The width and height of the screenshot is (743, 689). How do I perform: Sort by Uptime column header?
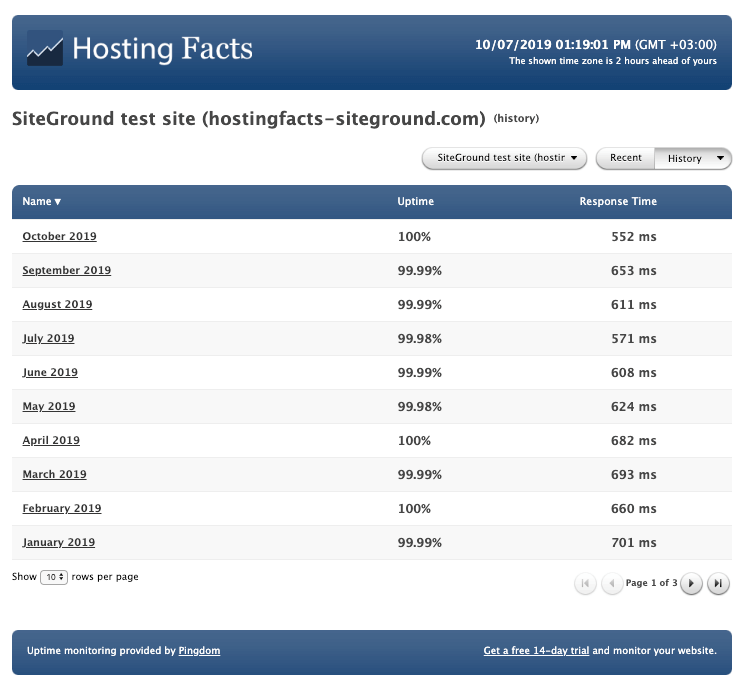(x=415, y=201)
